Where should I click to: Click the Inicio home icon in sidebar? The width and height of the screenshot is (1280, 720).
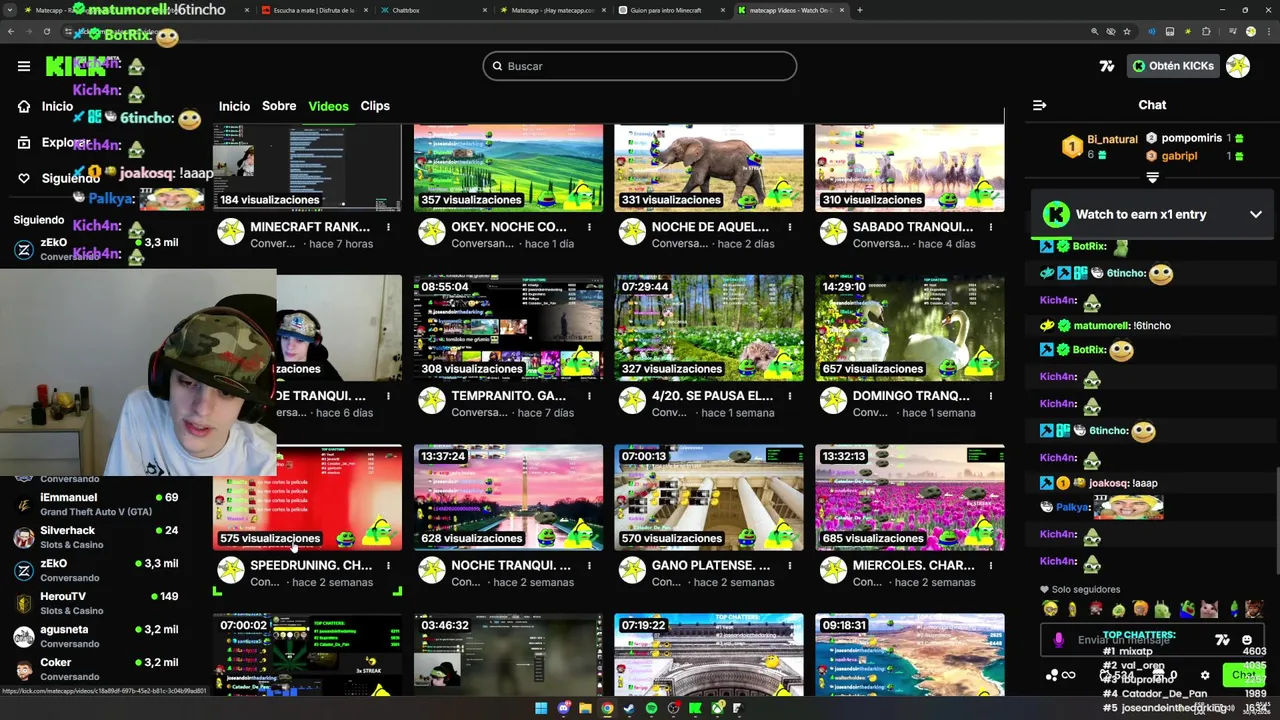click(24, 106)
